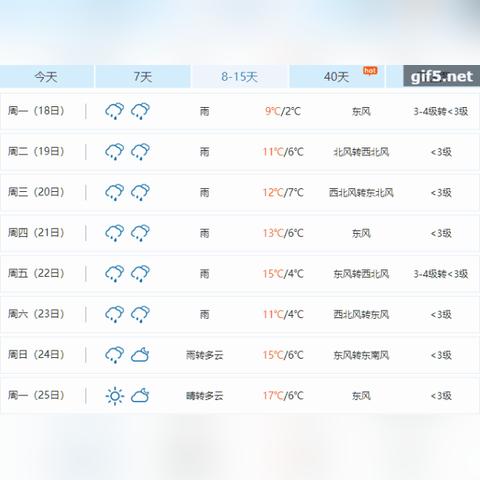Click 东风 in the 周四（21日） row
Viewport: 480px width, 480px height.
coord(361,233)
